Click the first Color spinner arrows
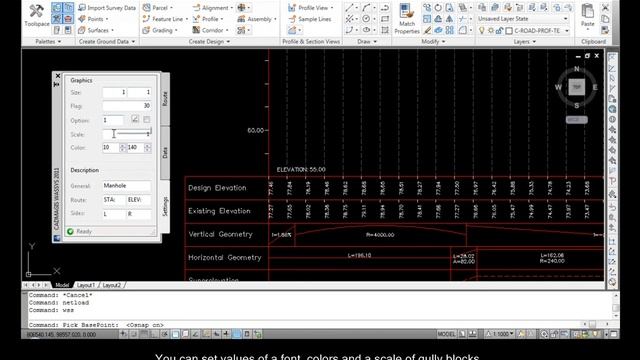The width and height of the screenshot is (640, 360). pos(122,147)
